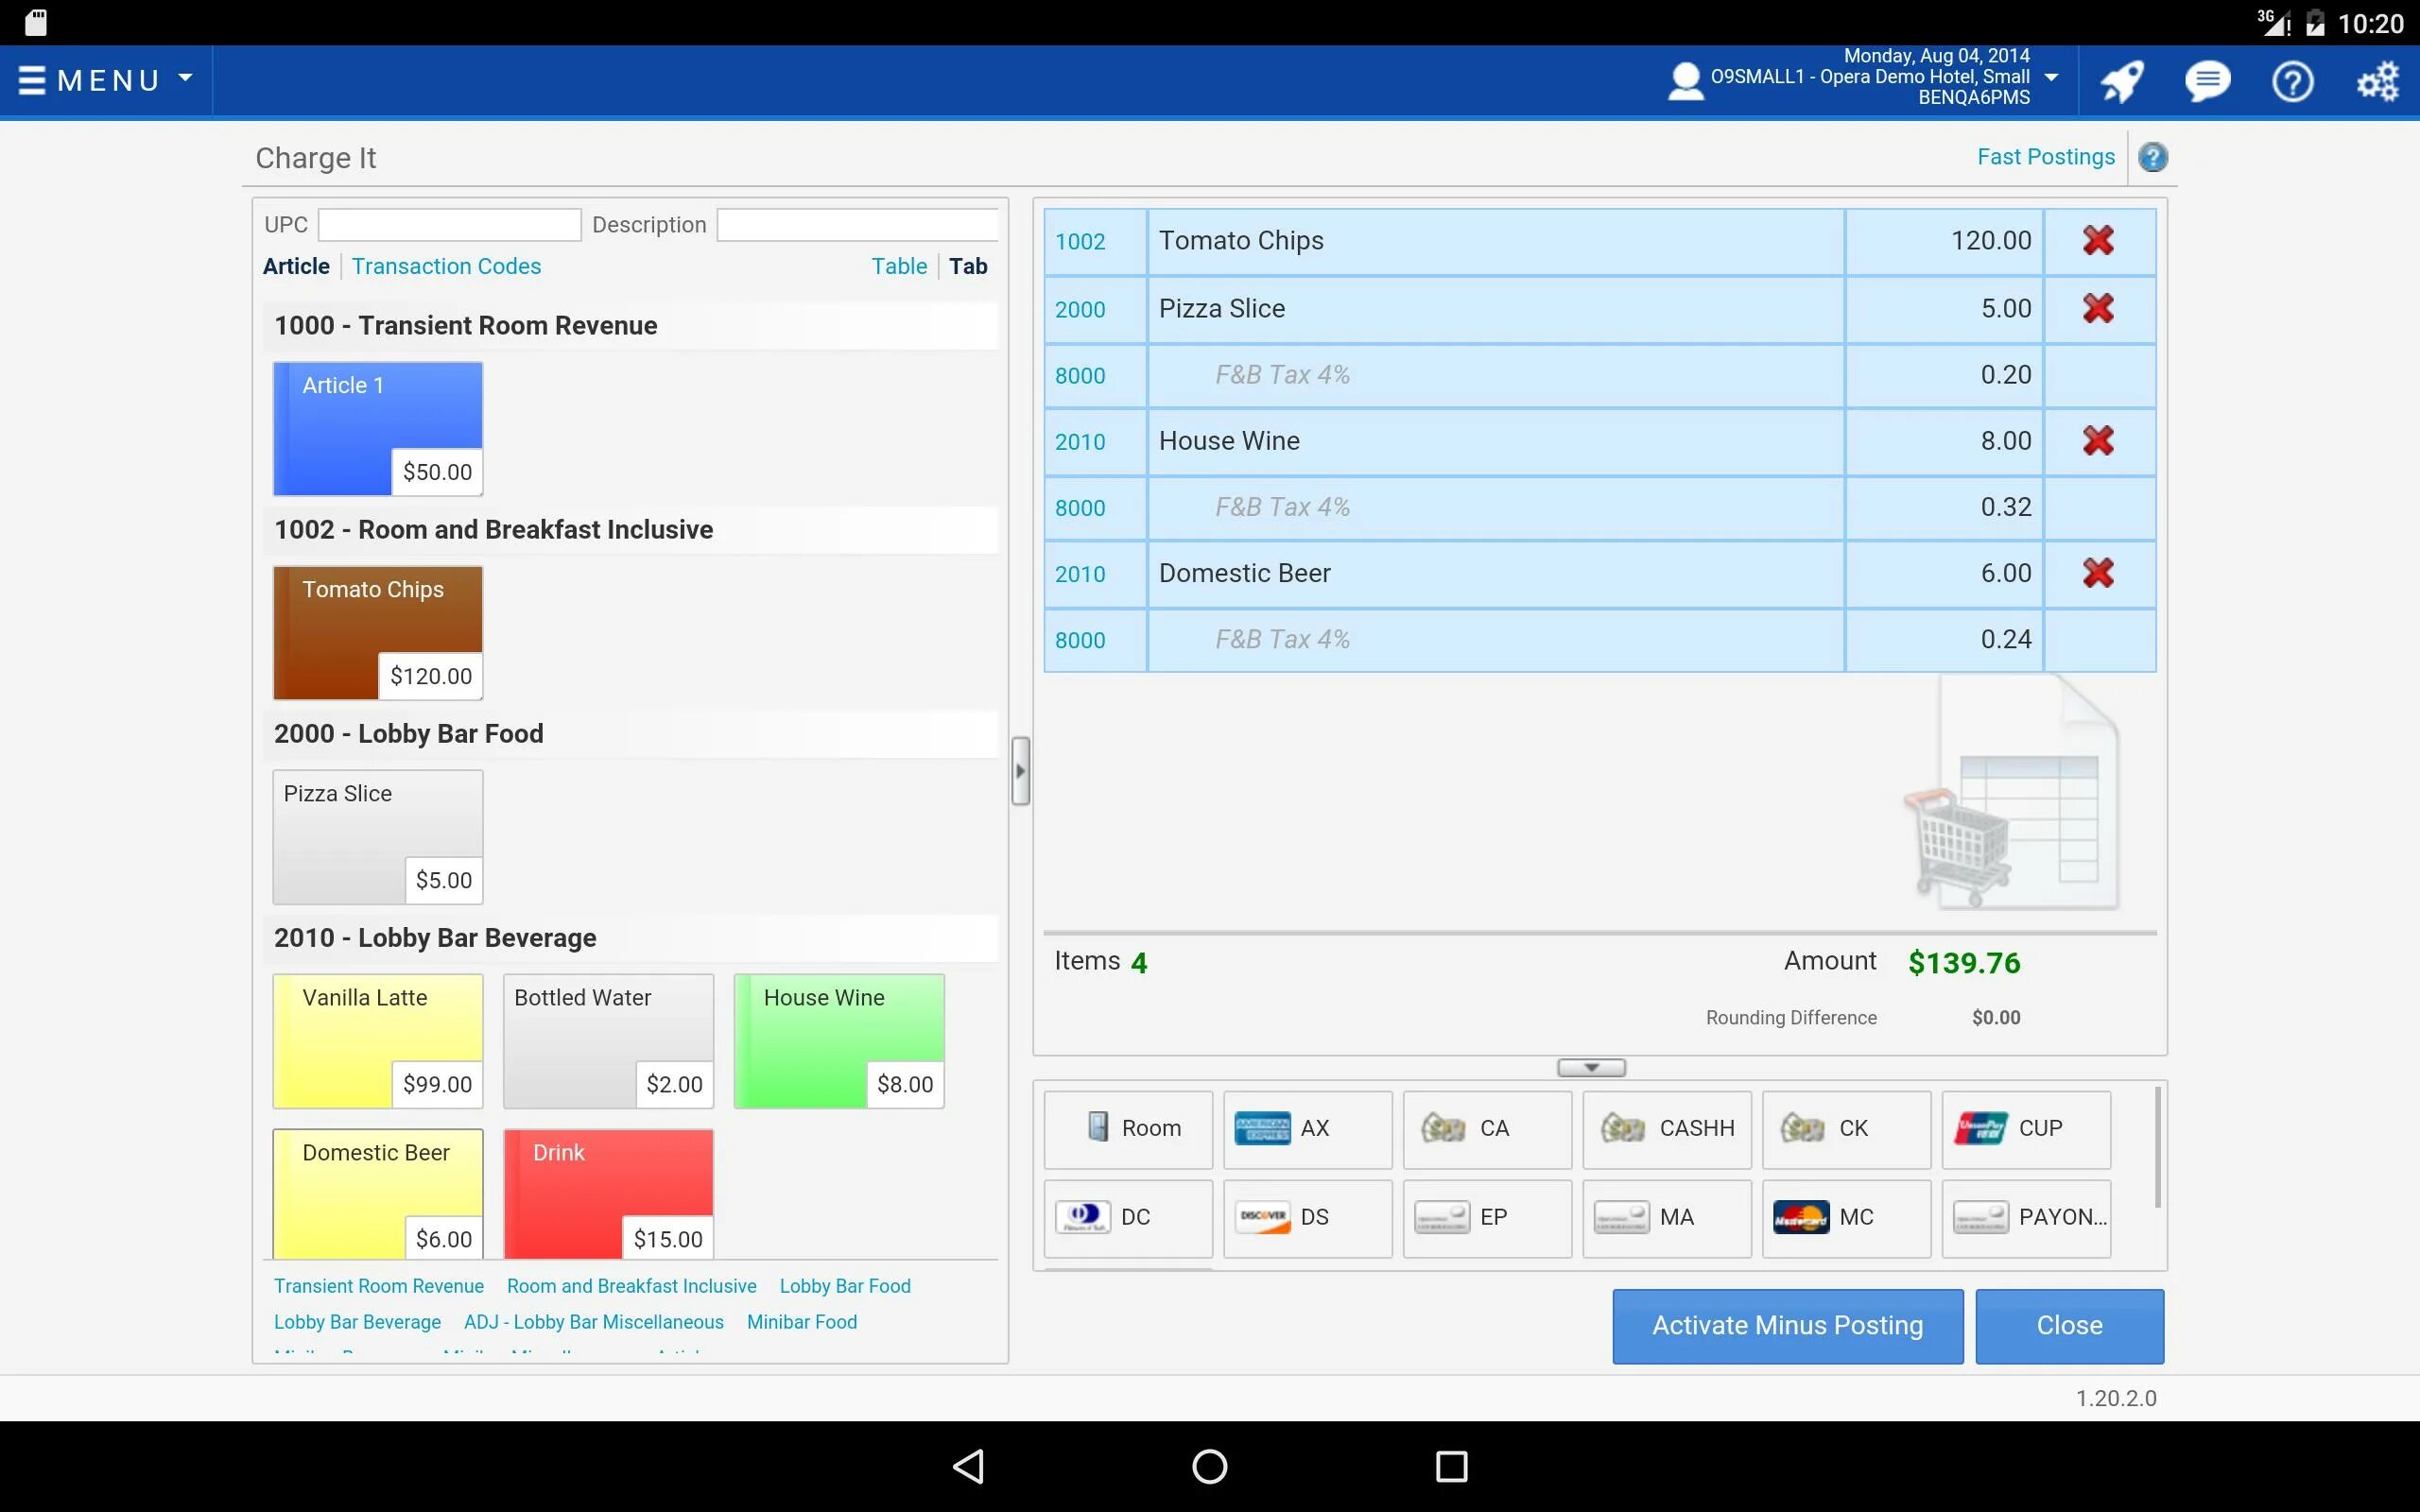Viewport: 2420px width, 1512px height.
Task: Pay with American Express AX
Action: 1306,1128
